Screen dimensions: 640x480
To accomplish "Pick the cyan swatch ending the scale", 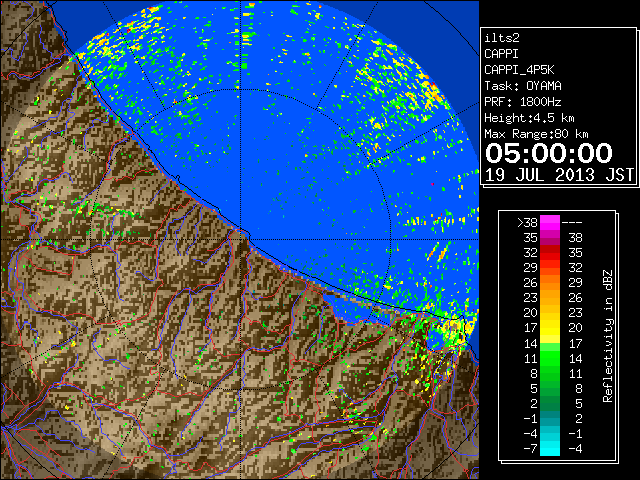I will click(550, 449).
